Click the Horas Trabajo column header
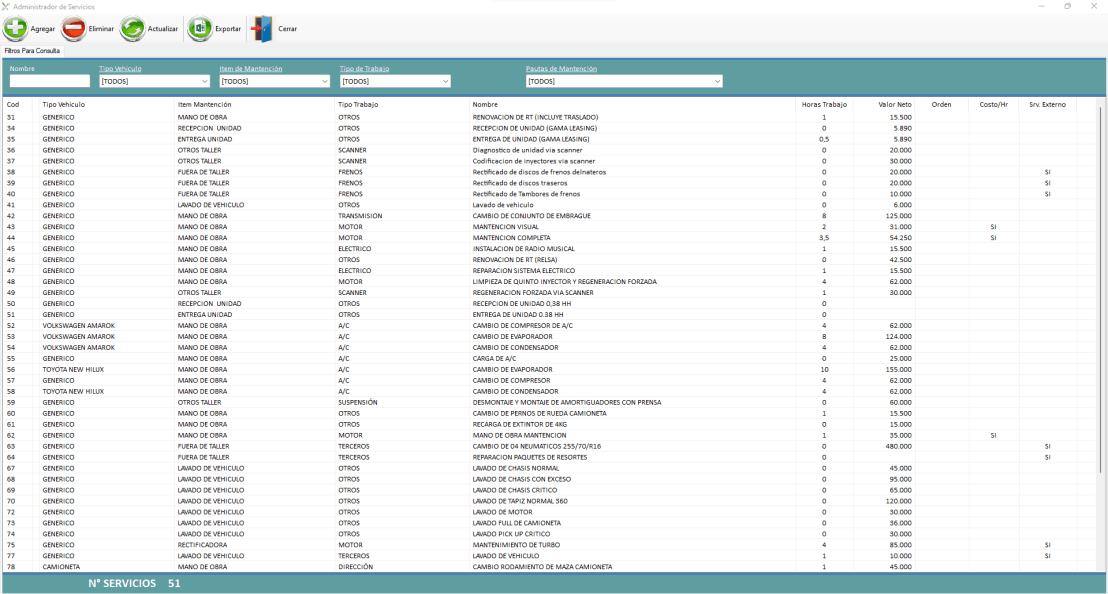Viewport: 1108px width, 594px height. tap(823, 104)
